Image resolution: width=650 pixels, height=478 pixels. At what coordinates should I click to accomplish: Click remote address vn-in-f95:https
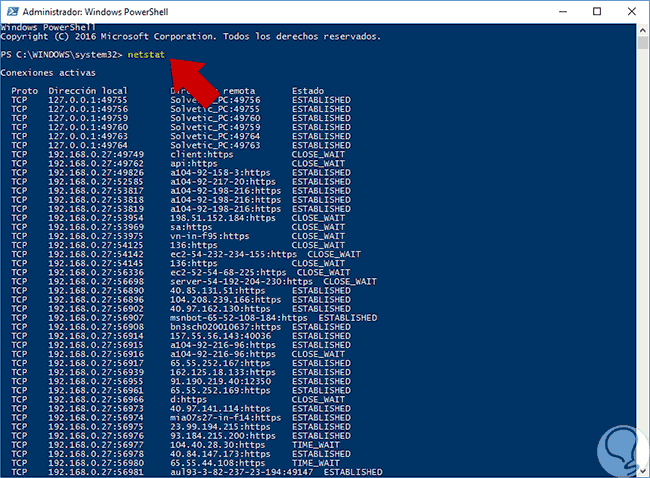210,236
